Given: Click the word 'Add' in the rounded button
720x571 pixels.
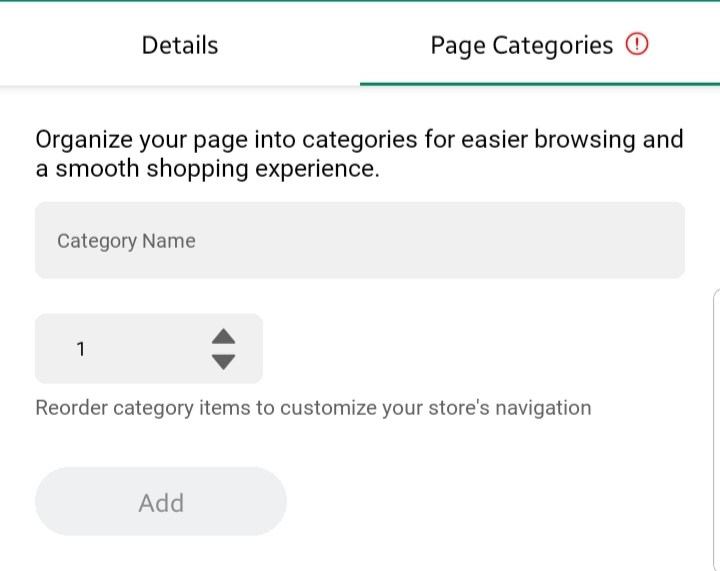Looking at the screenshot, I should pyautogui.click(x=161, y=502).
